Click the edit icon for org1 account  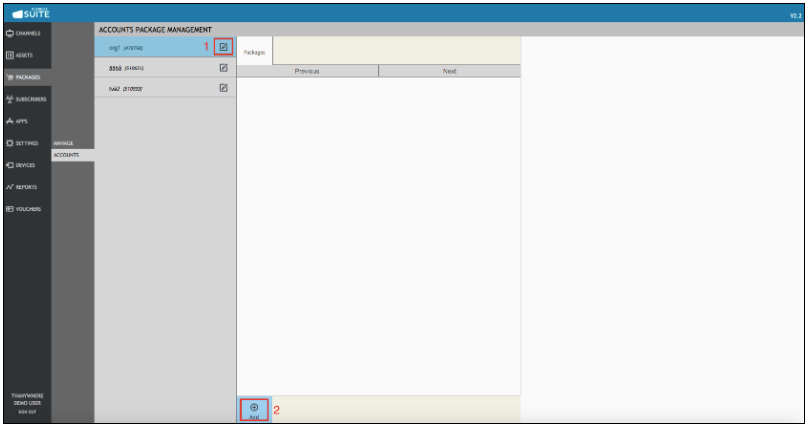point(223,47)
